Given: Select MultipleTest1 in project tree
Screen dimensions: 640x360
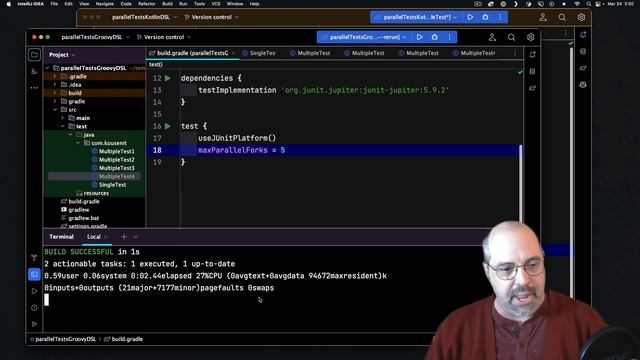Looking at the screenshot, I should pyautogui.click(x=116, y=151).
